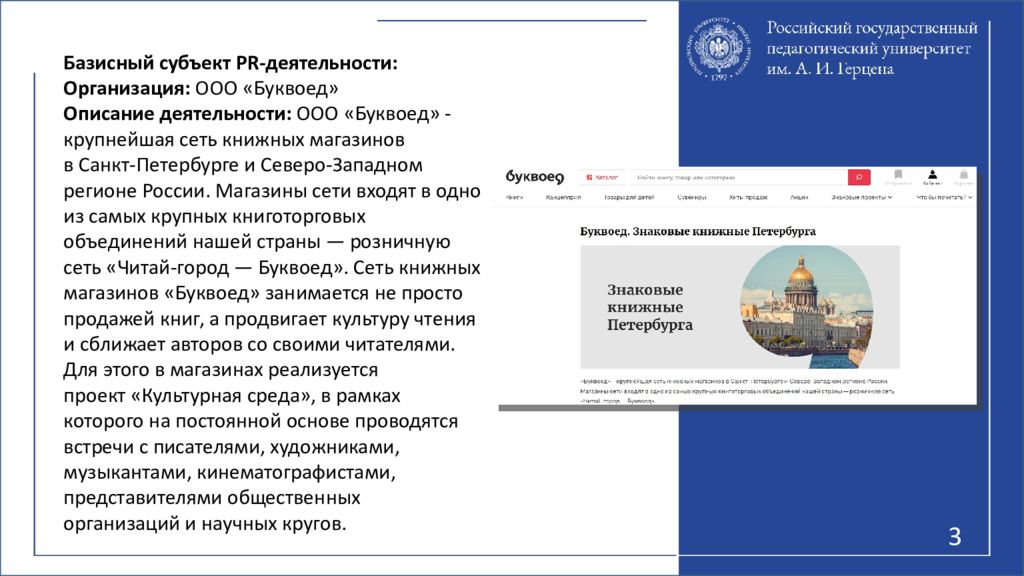Click the text Организация: ООО «Буквоед»
Screen dimensions: 1024x576
[200, 88]
